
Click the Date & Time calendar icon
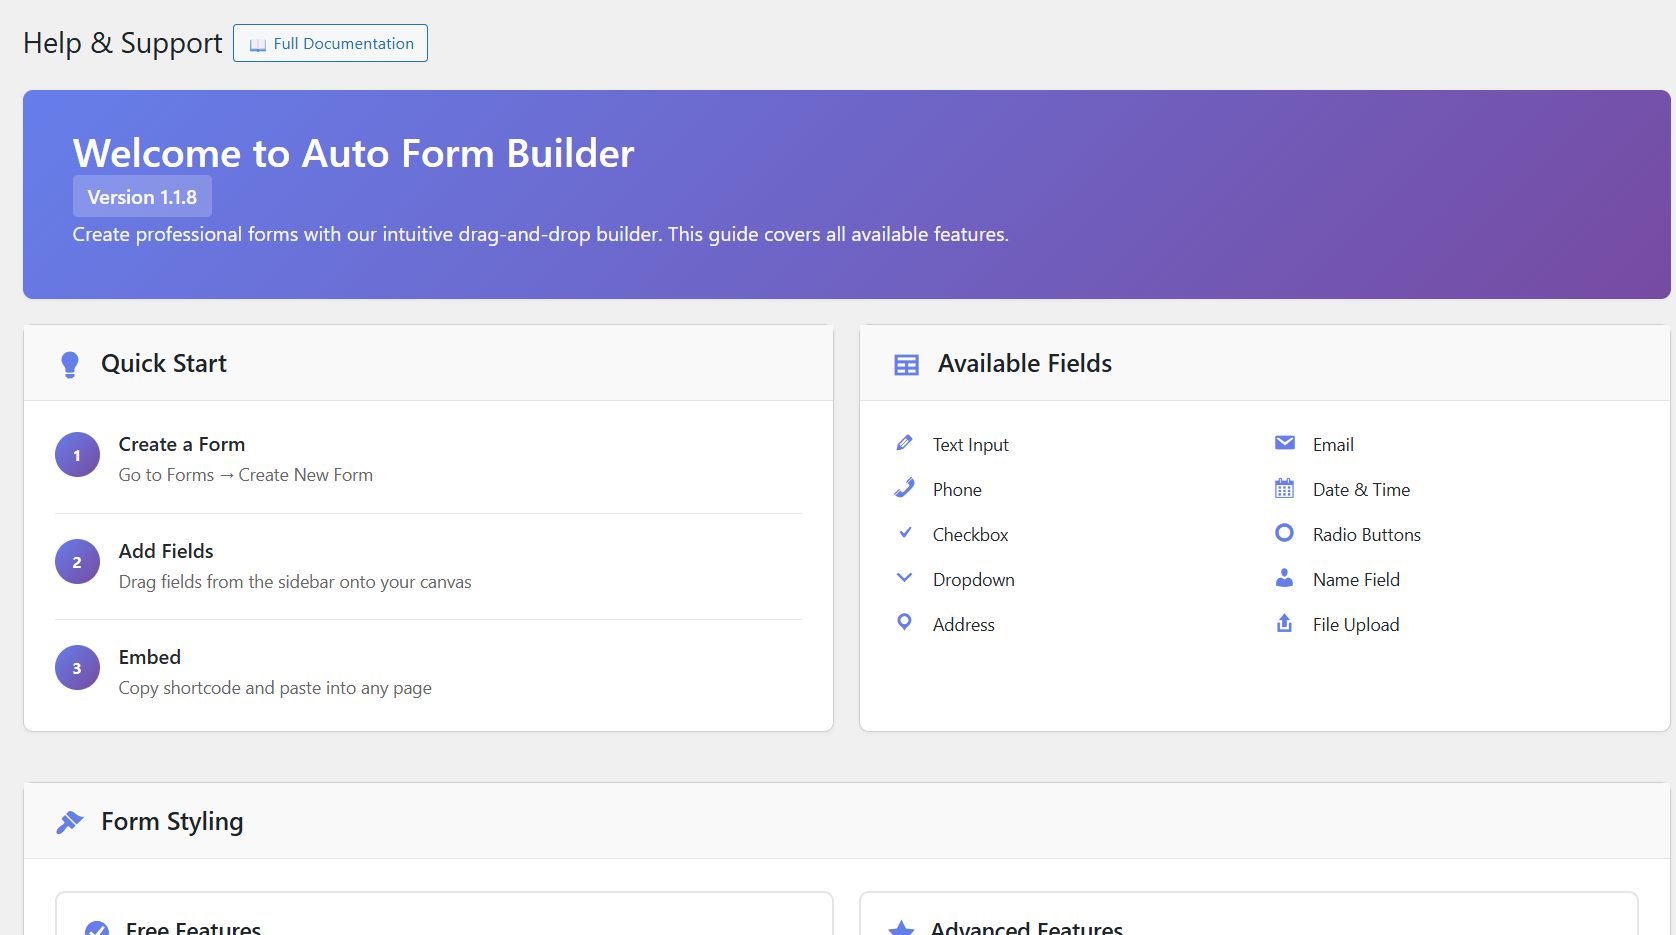[x=1284, y=488]
